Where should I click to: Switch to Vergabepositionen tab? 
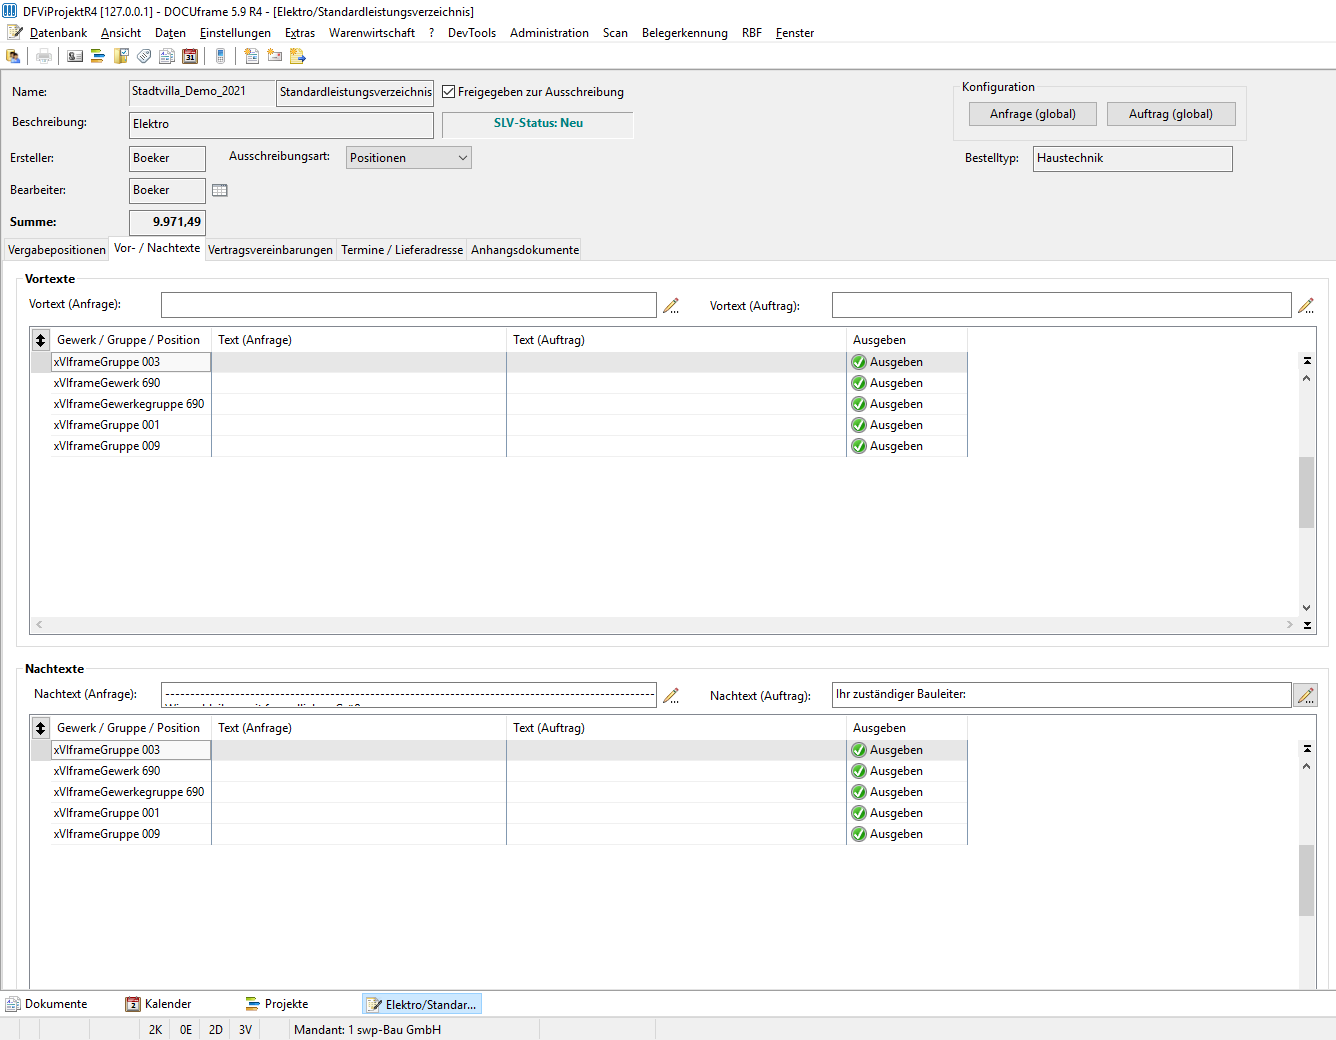point(57,250)
